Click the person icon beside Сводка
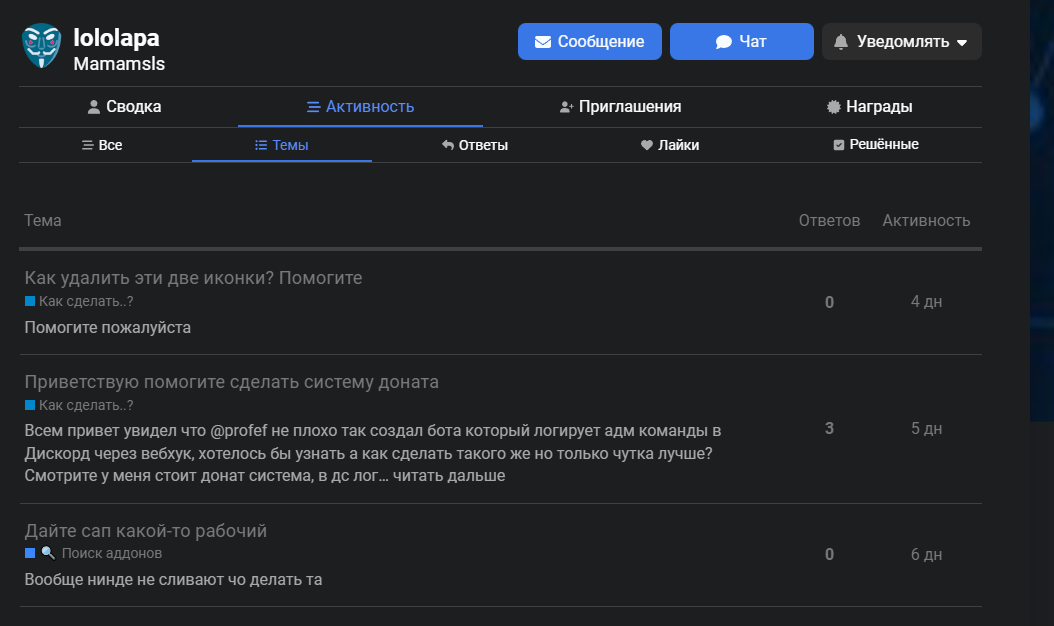The image size is (1054, 626). [94, 107]
